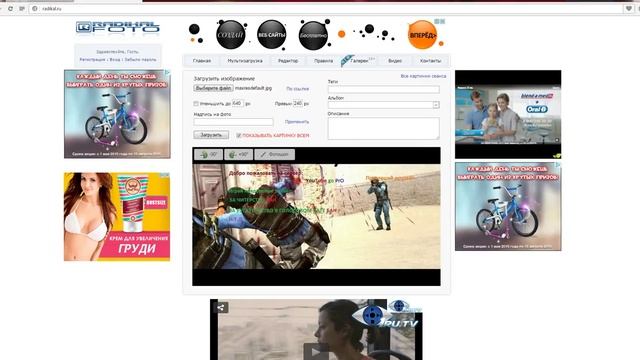
Task: Click the 'Надпись на фото' caption field
Action: pyautogui.click(x=233, y=122)
